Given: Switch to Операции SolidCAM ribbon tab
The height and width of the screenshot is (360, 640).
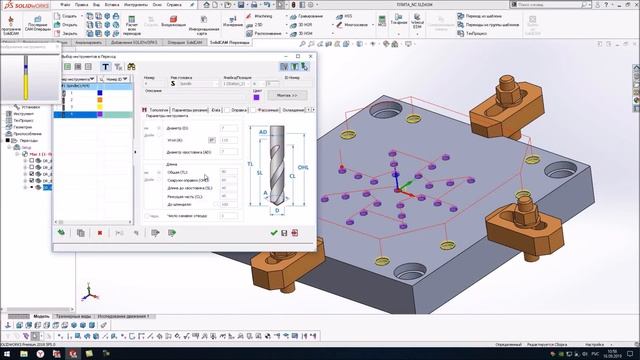Looking at the screenshot, I should point(184,42).
